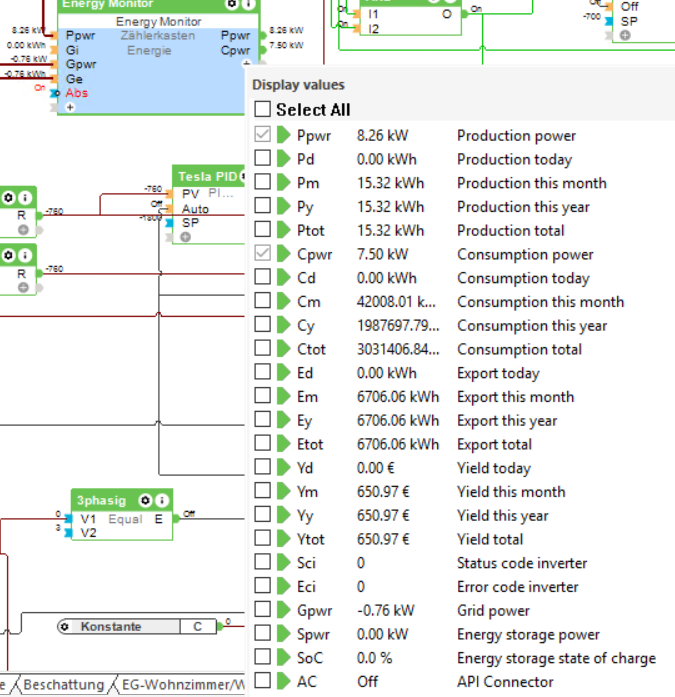Click the green output arrow for Ytot
The image size is (675, 697).
click(283, 539)
